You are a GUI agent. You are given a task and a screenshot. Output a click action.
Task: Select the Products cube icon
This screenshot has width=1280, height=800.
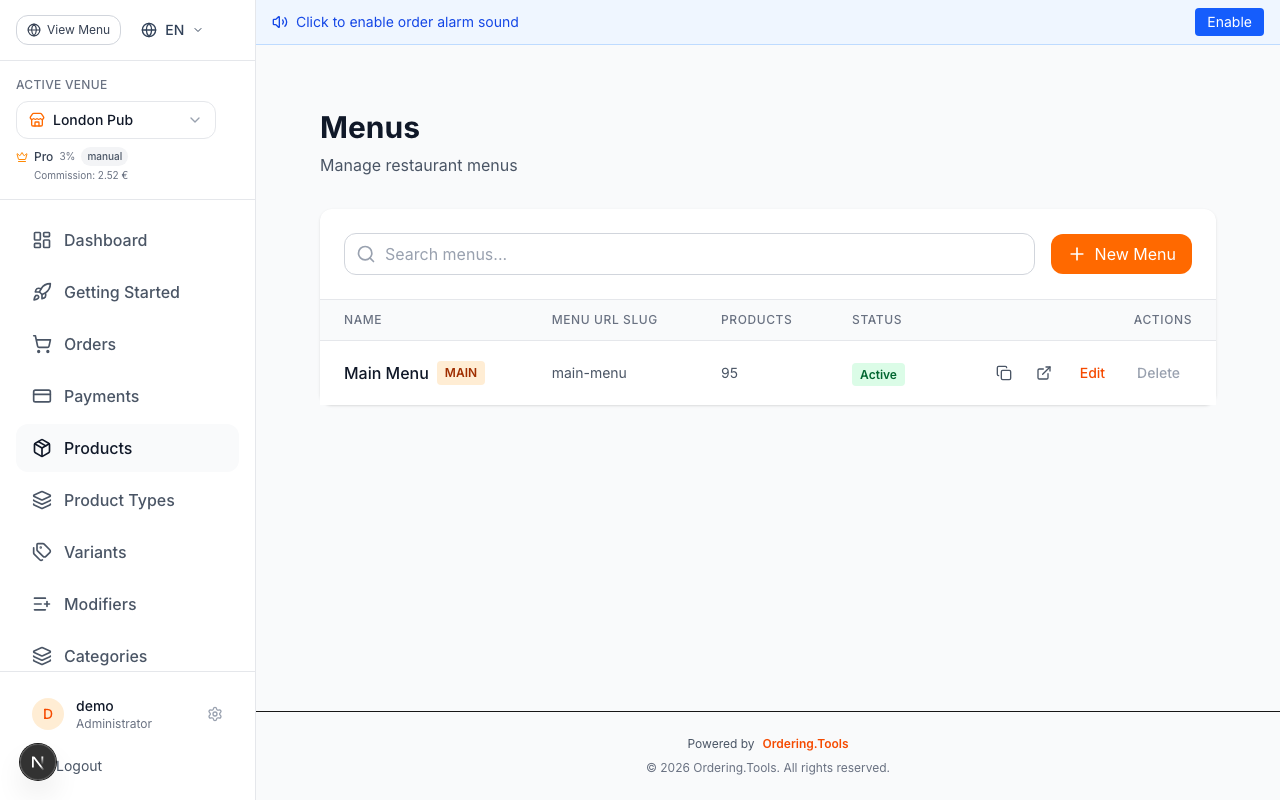pos(41,448)
